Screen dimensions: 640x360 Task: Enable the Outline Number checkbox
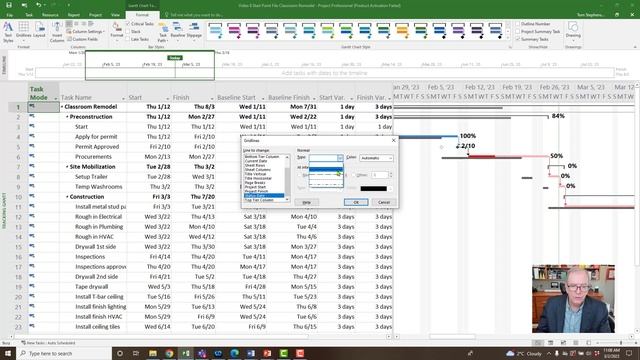pos(518,24)
